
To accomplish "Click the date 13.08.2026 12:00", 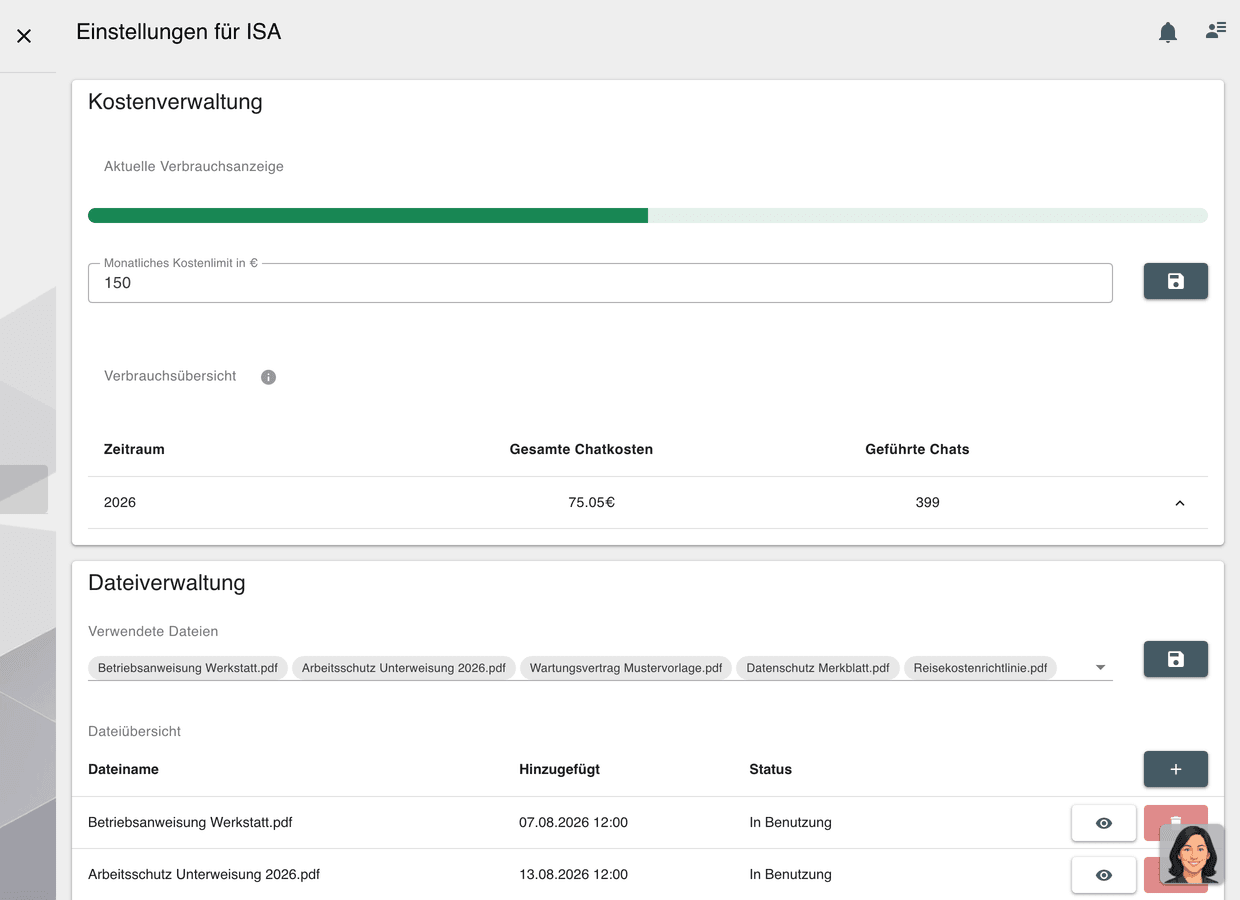I will tap(573, 874).
